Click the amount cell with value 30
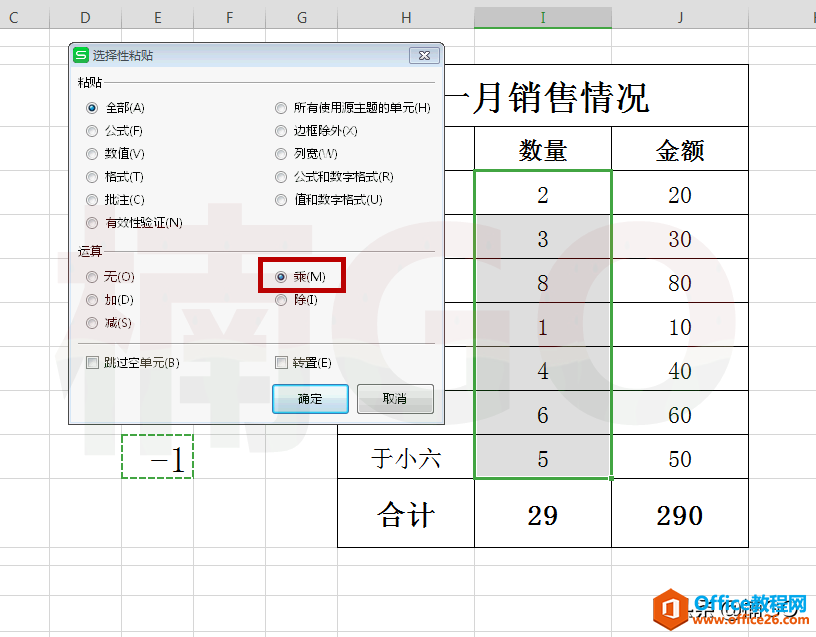Image resolution: width=816 pixels, height=637 pixels. (680, 237)
